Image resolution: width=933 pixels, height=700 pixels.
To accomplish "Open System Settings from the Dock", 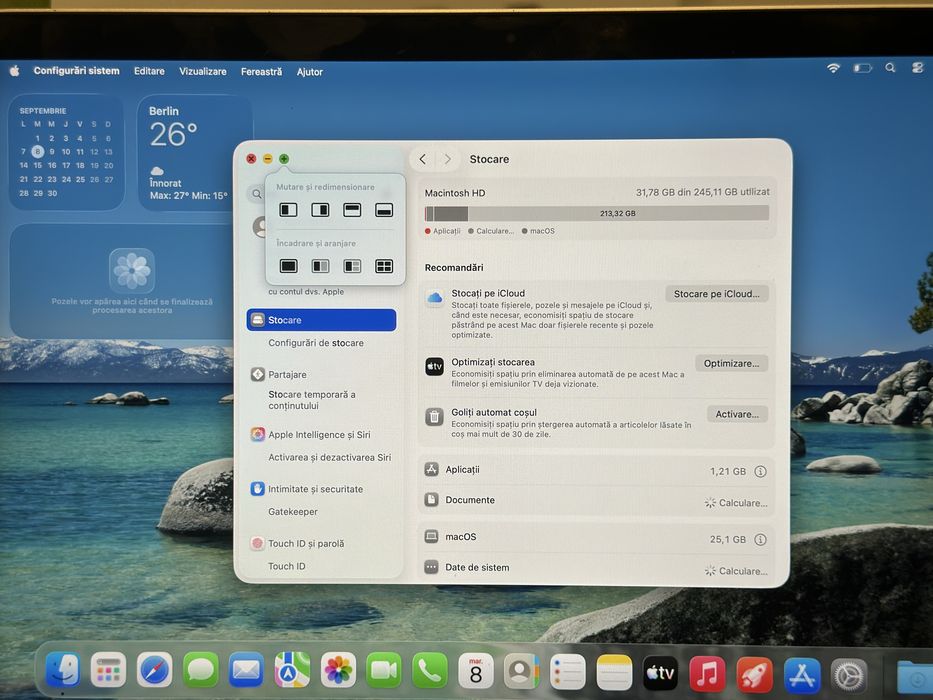I will [x=849, y=676].
